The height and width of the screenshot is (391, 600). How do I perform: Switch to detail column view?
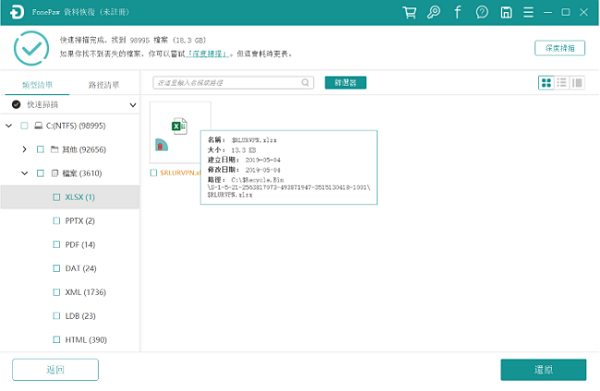(577, 83)
